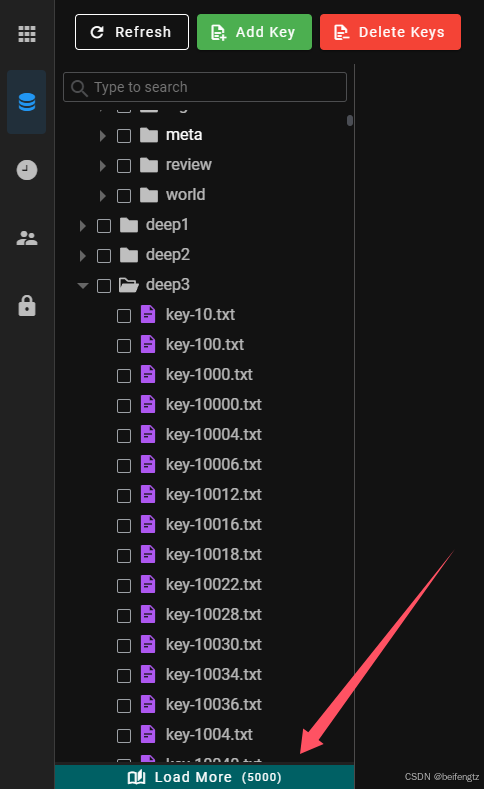
Task: Expand the deep1 folder
Action: pyautogui.click(x=83, y=226)
